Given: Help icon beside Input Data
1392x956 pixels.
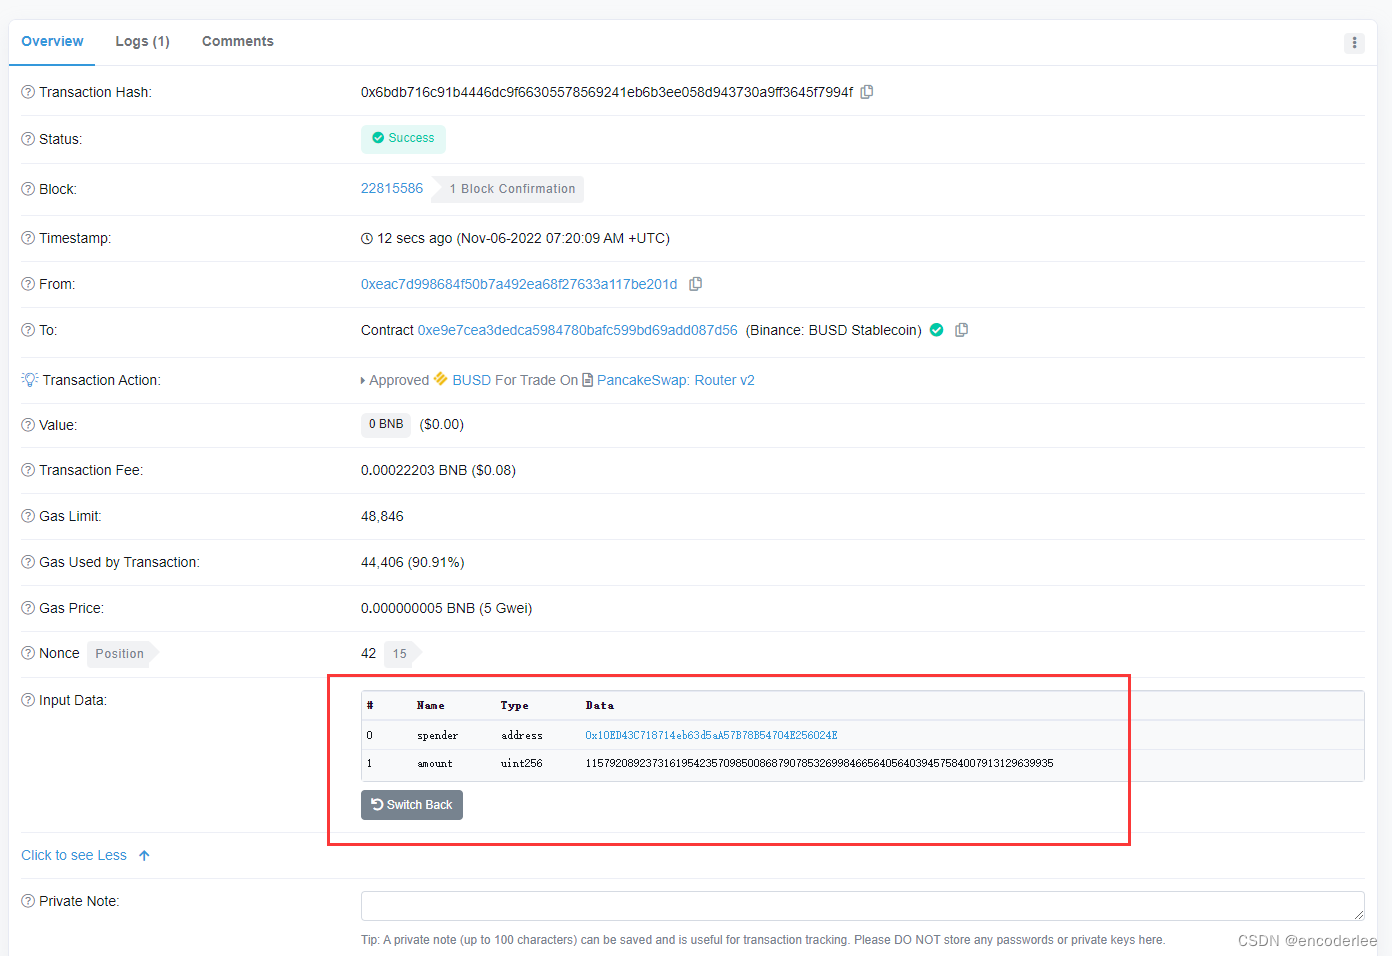Looking at the screenshot, I should tap(28, 700).
